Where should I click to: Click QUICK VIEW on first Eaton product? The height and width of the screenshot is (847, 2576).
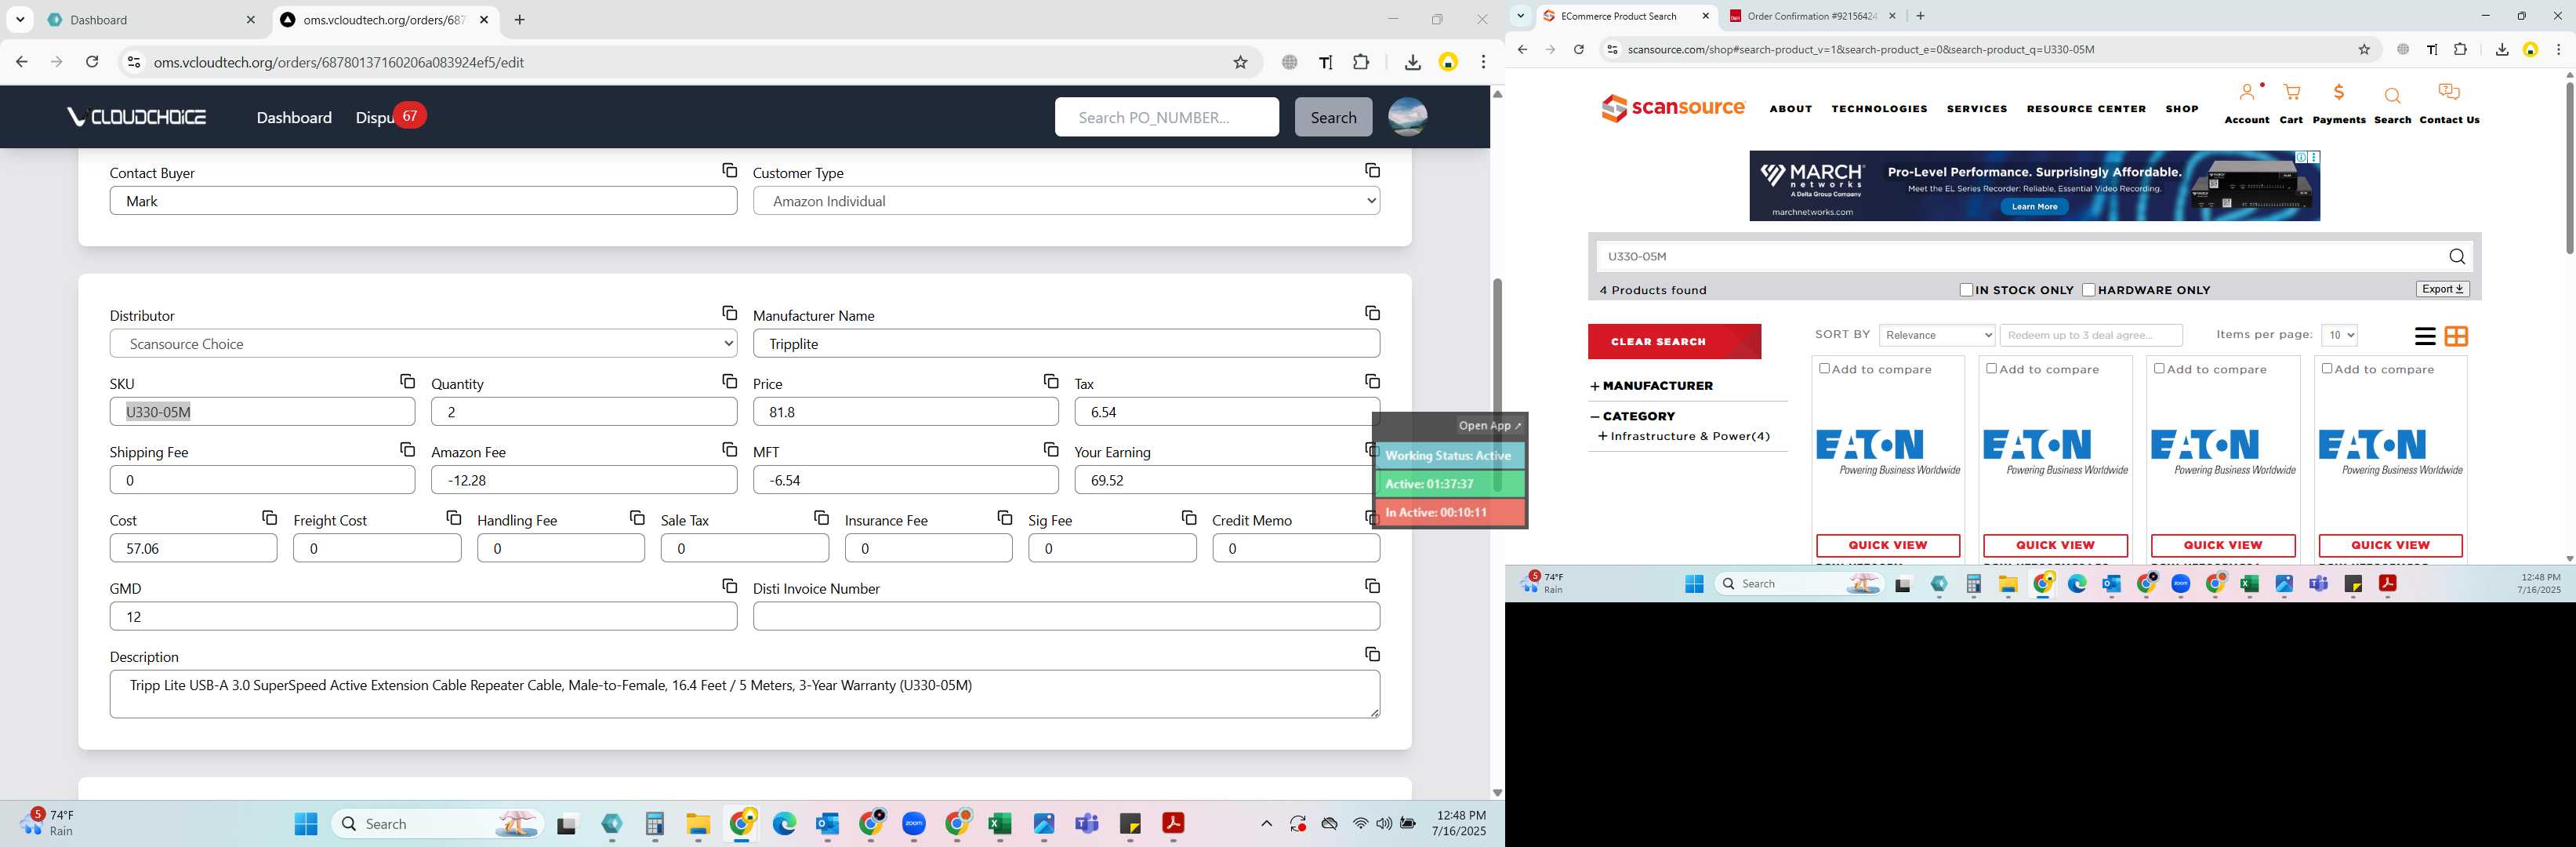(1887, 545)
